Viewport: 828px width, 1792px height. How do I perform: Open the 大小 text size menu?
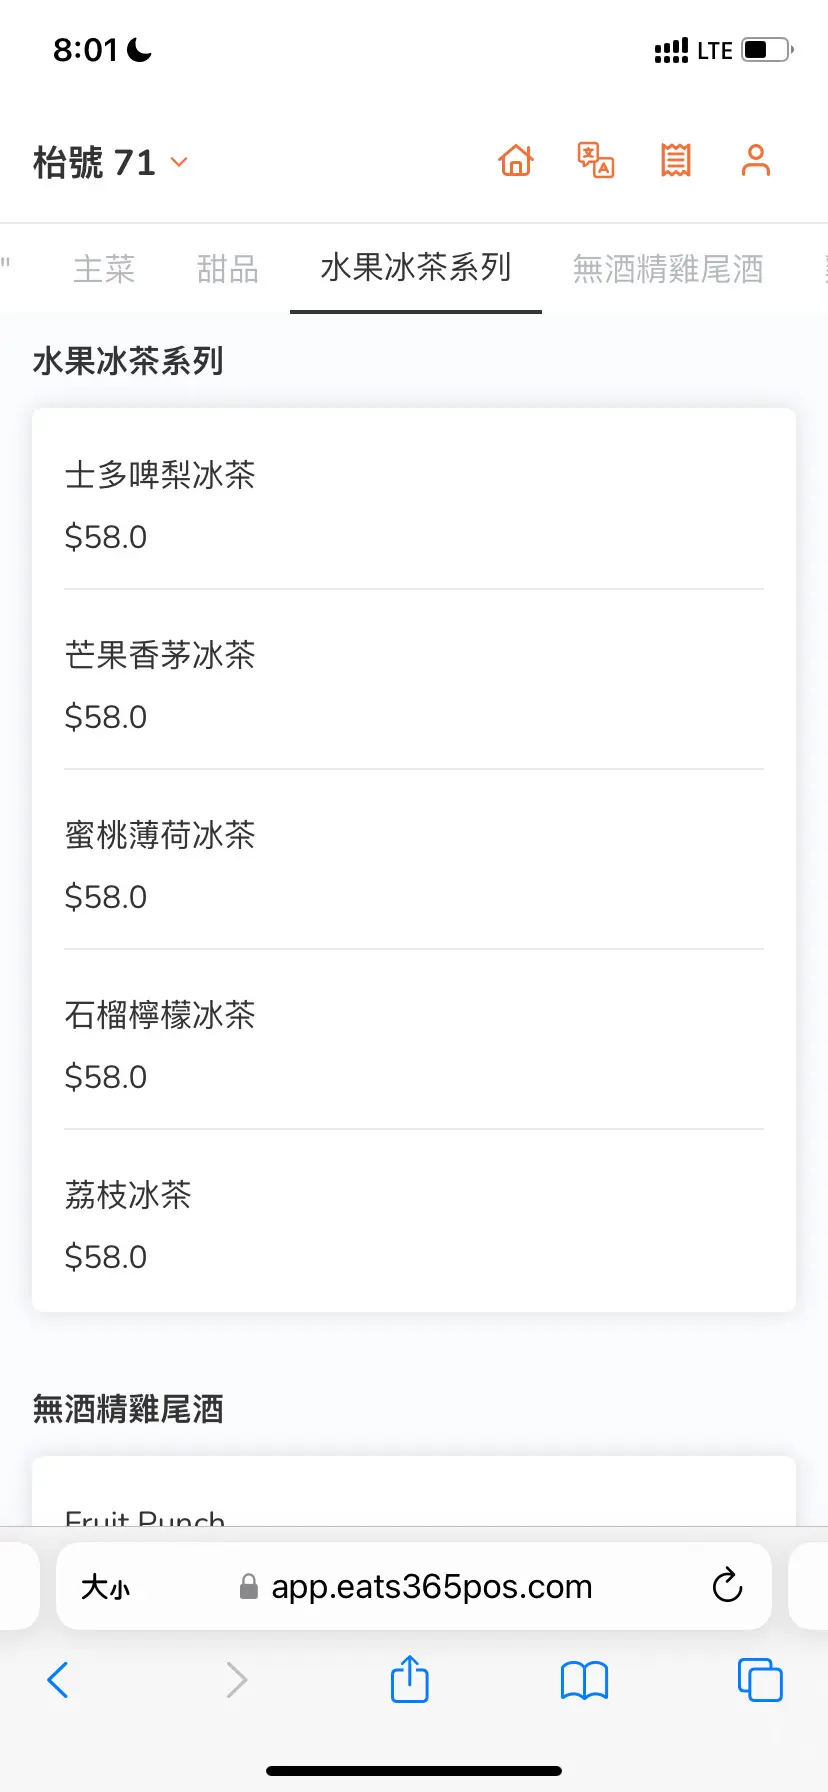[105, 1587]
